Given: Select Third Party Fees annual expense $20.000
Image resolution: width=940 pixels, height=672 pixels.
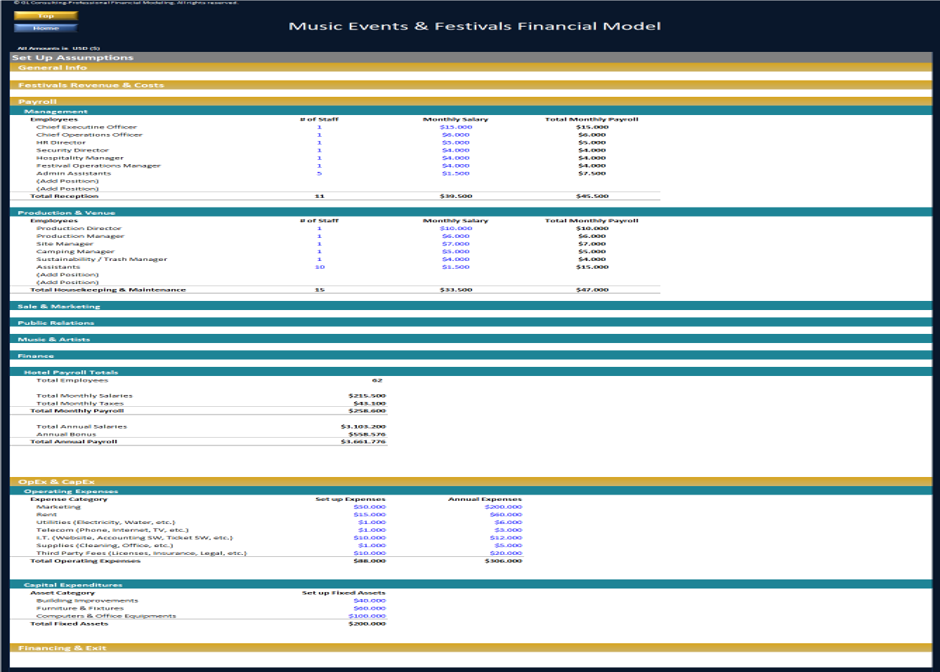Looking at the screenshot, I should click(x=505, y=553).
